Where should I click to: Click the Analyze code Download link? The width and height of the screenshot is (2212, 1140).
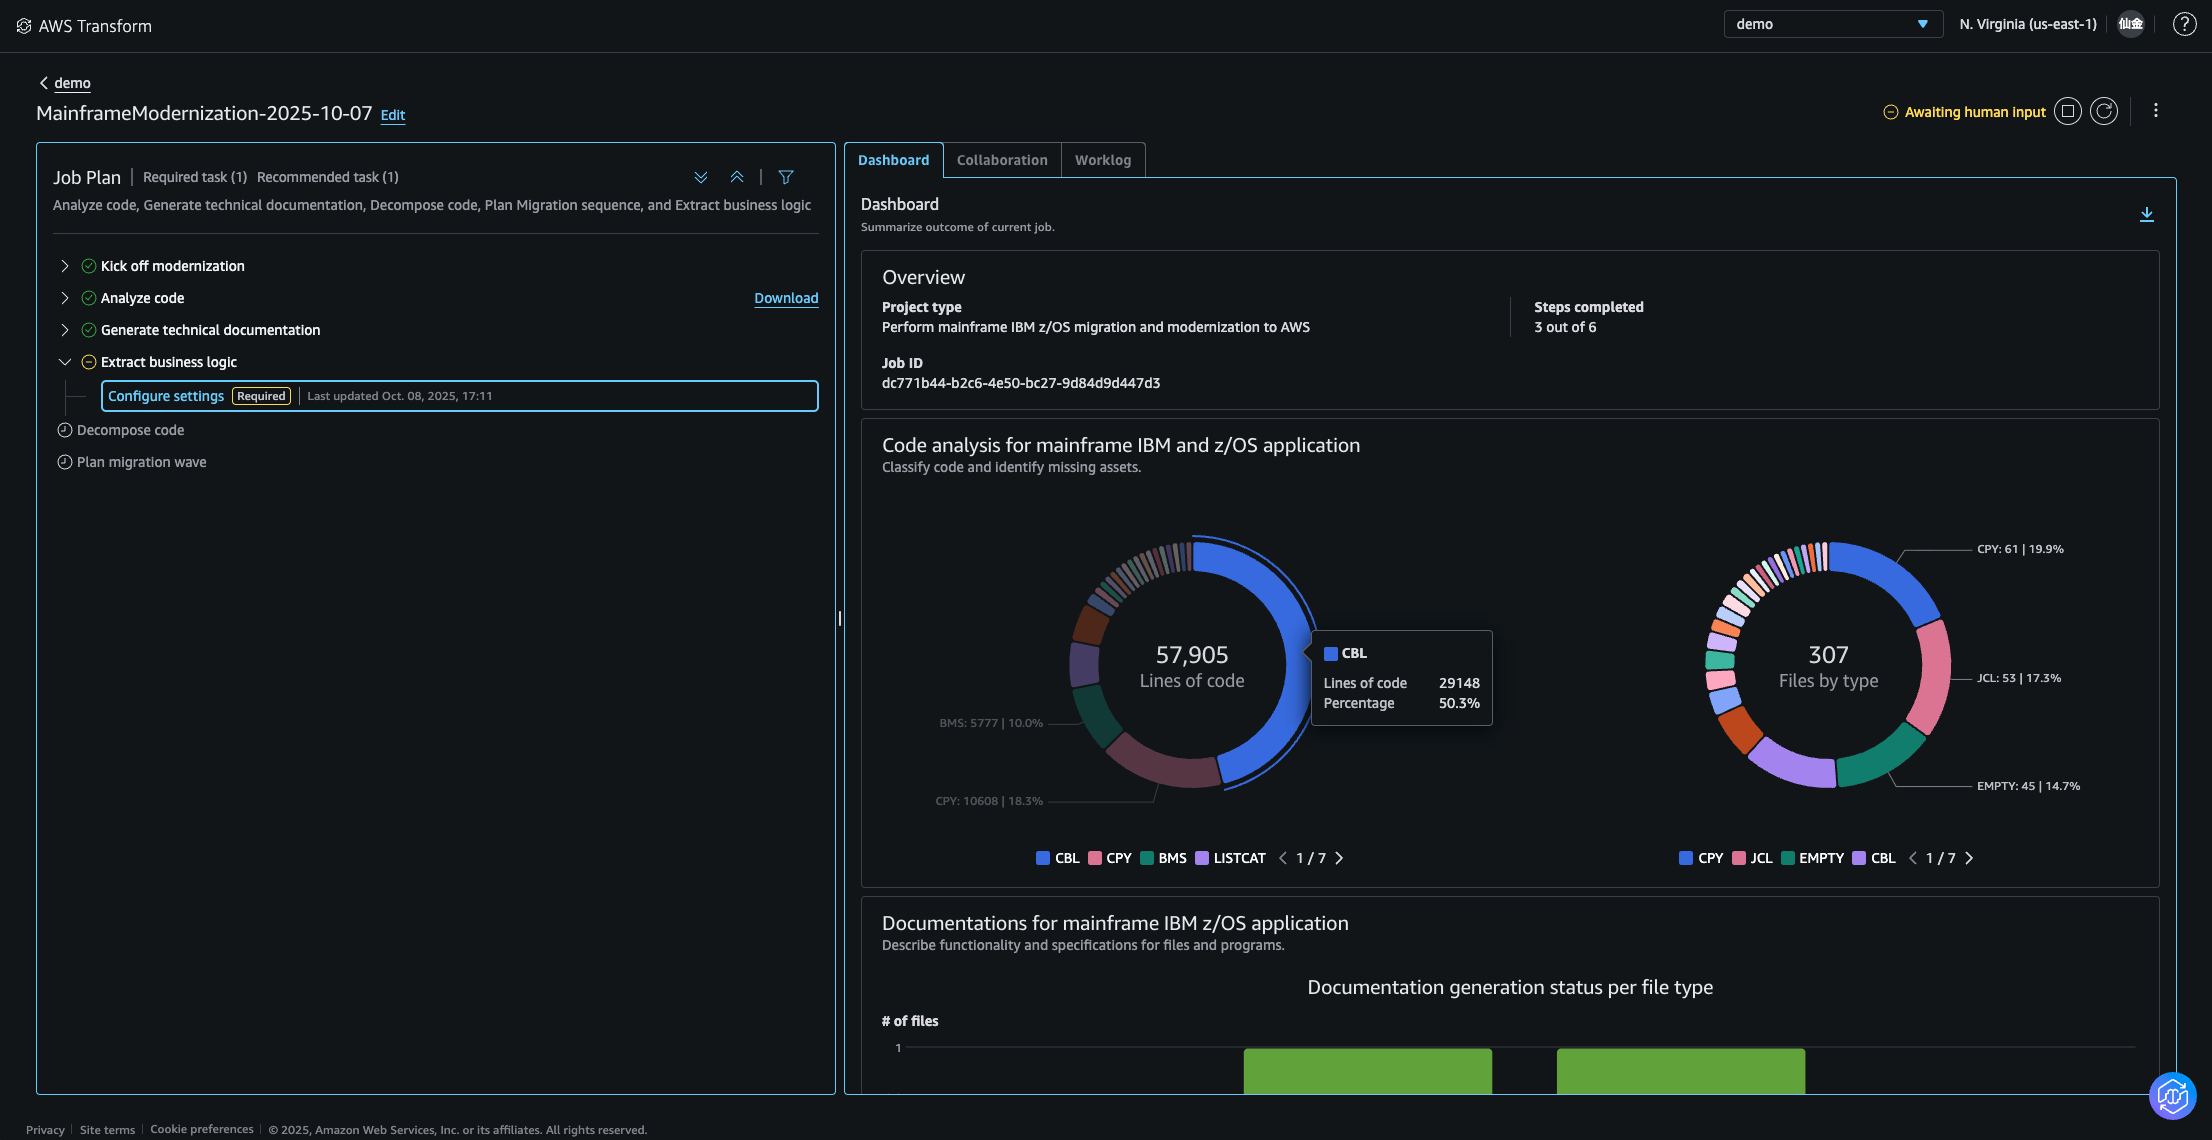pyautogui.click(x=786, y=298)
